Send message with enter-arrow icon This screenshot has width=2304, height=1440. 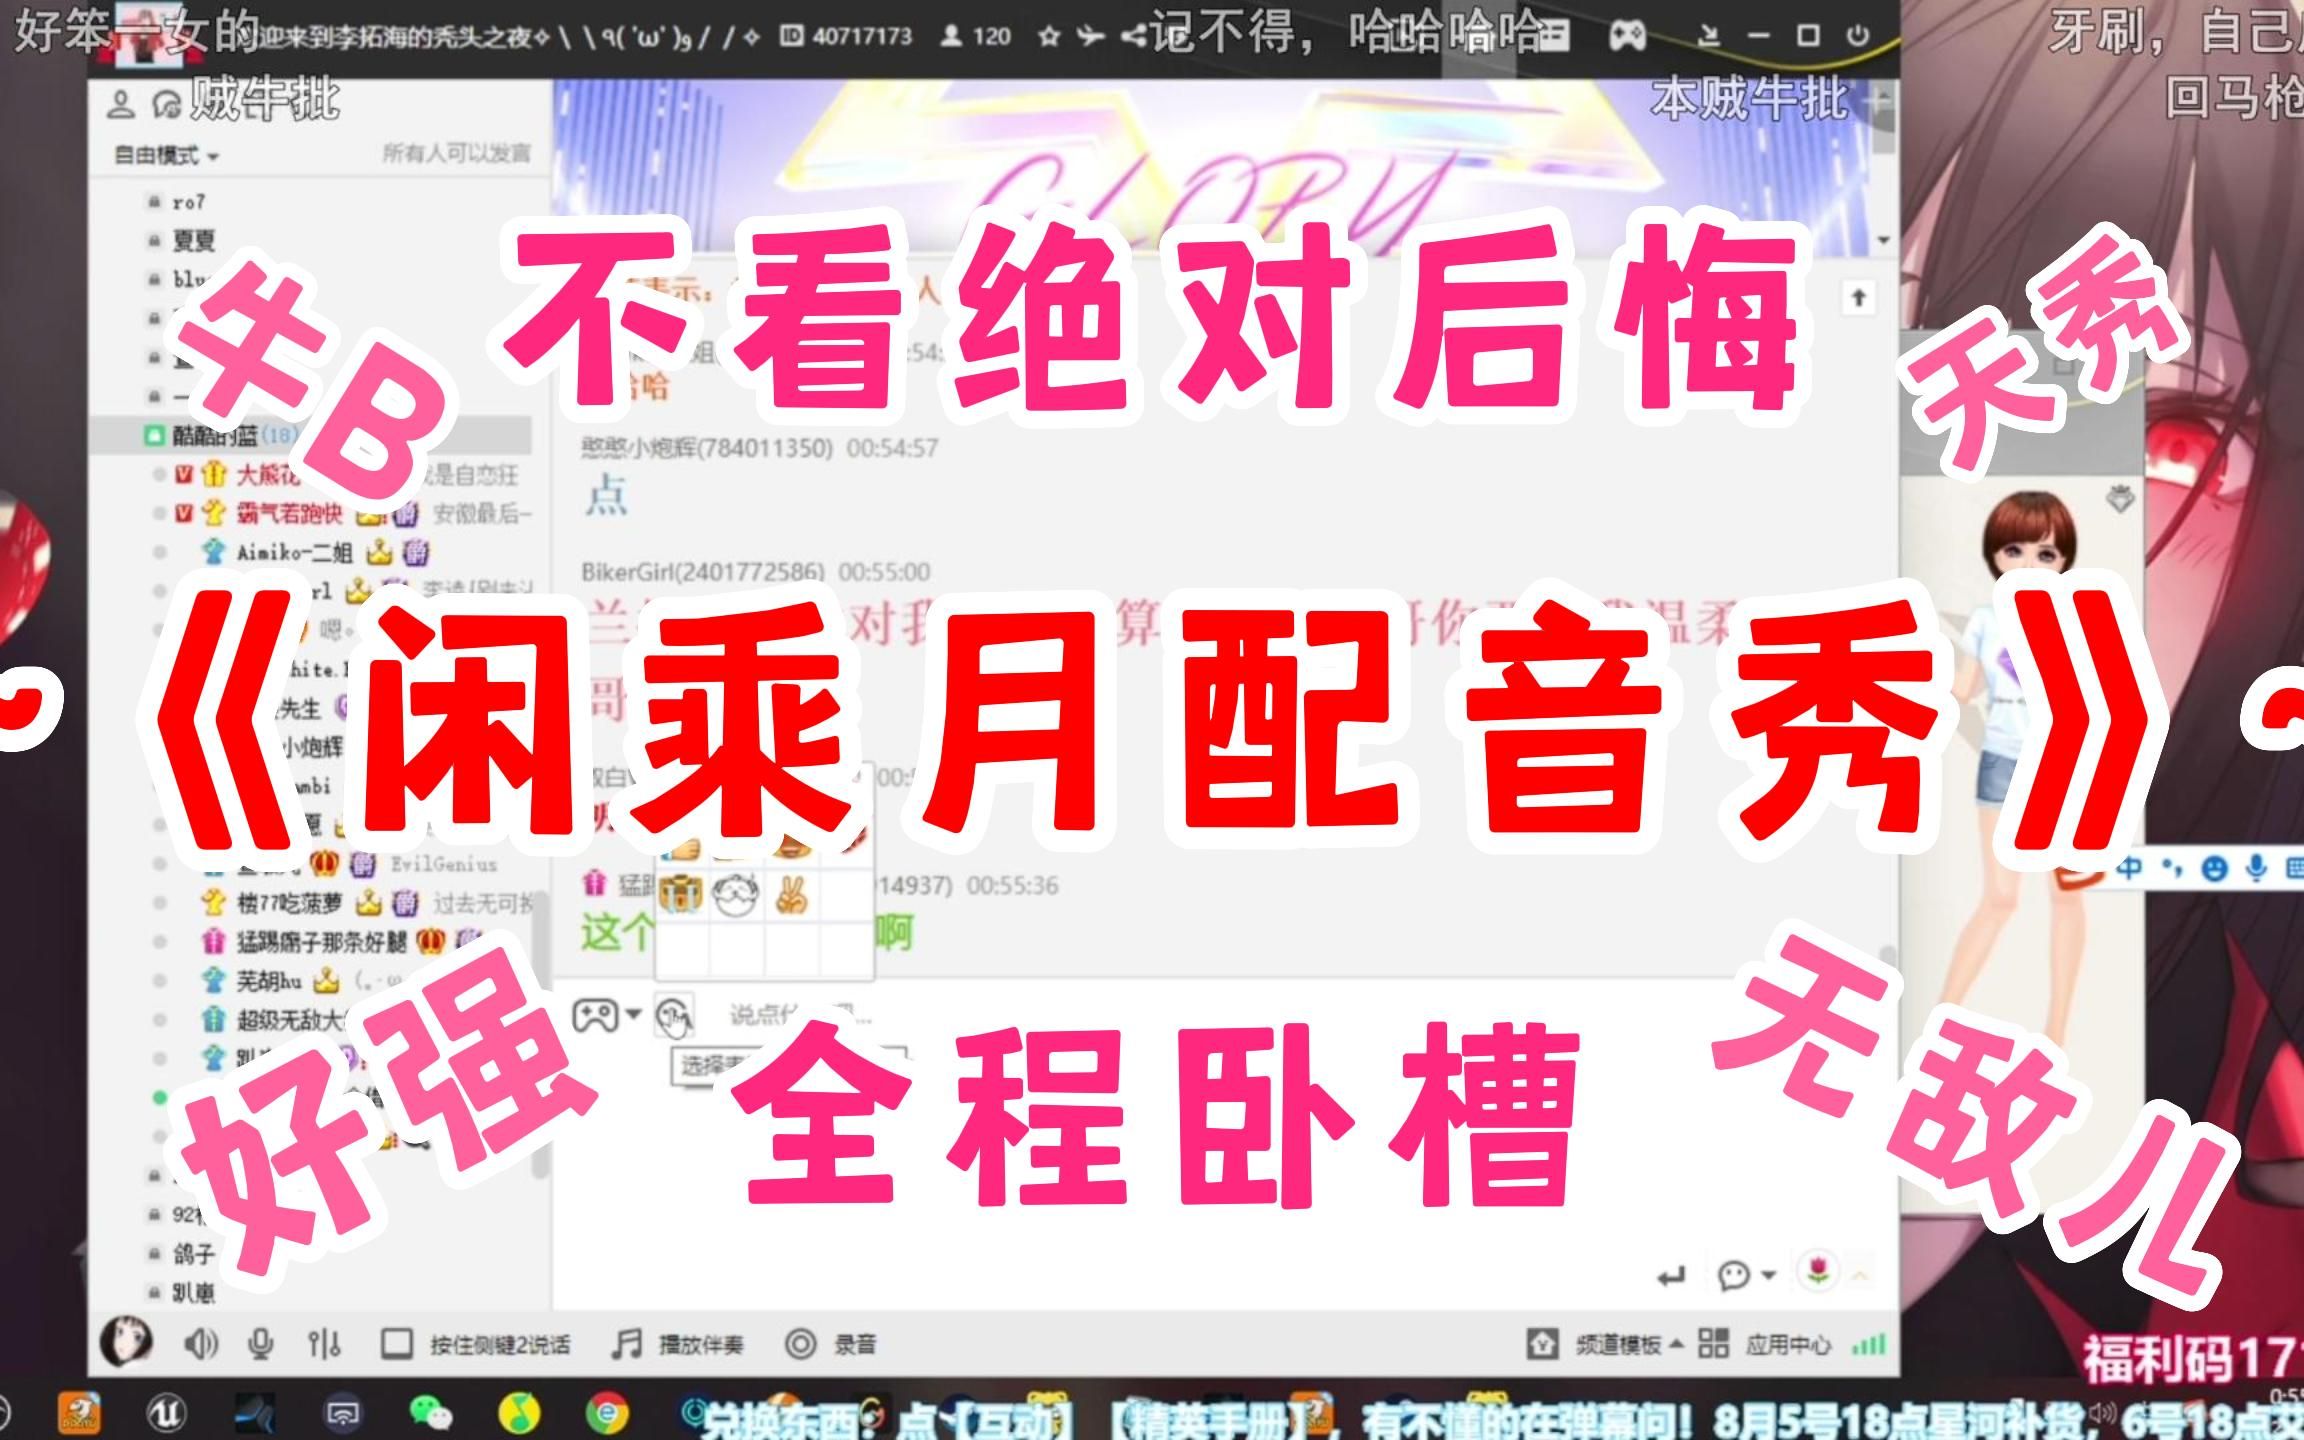tap(1671, 1275)
